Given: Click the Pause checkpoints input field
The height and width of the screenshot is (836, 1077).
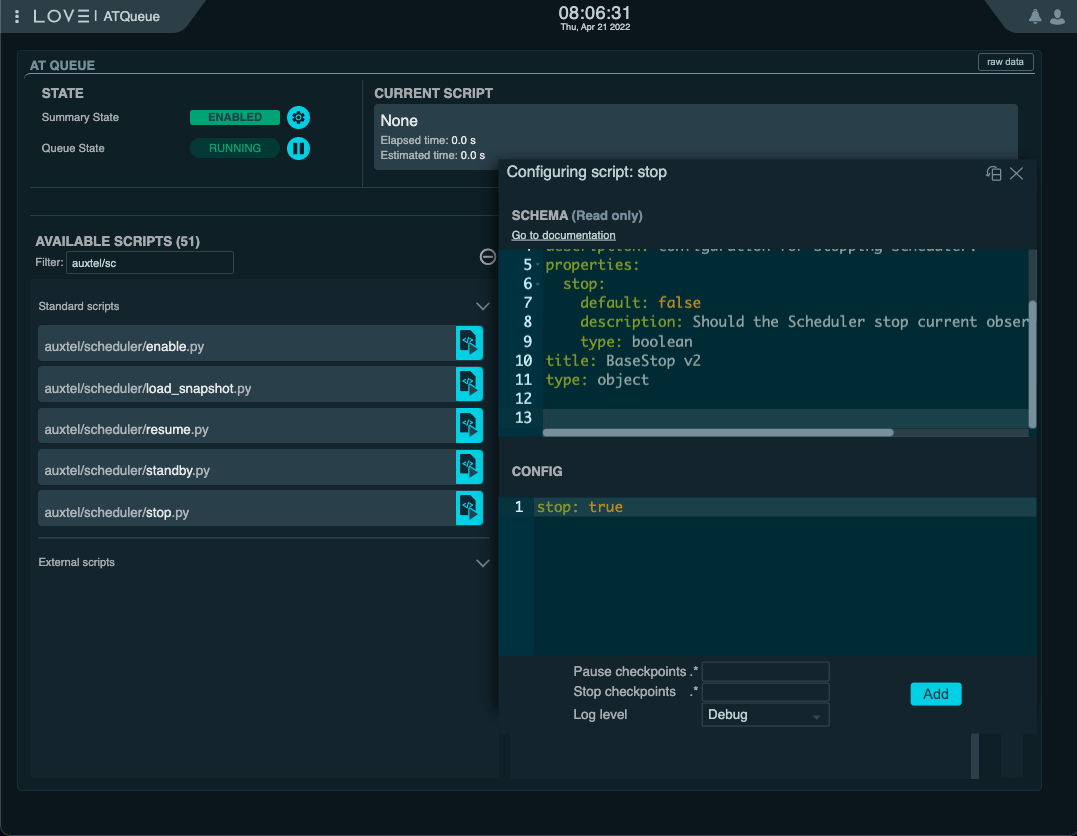Looking at the screenshot, I should click(x=765, y=671).
